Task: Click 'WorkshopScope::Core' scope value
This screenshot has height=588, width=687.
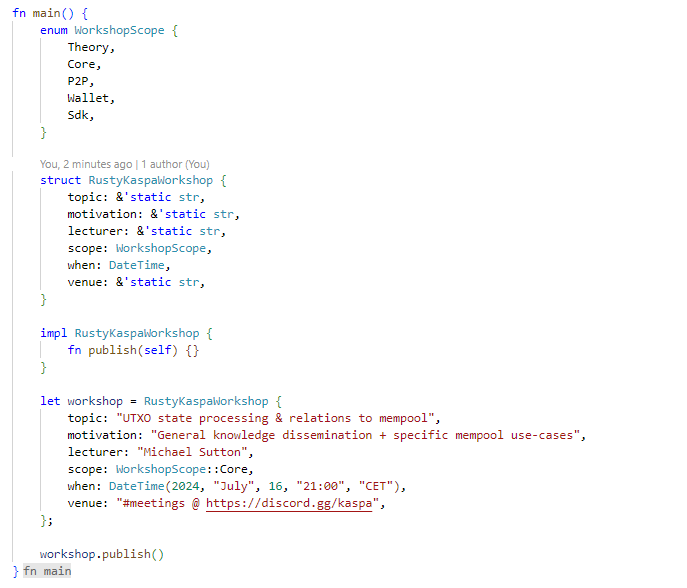Action: click(x=182, y=470)
